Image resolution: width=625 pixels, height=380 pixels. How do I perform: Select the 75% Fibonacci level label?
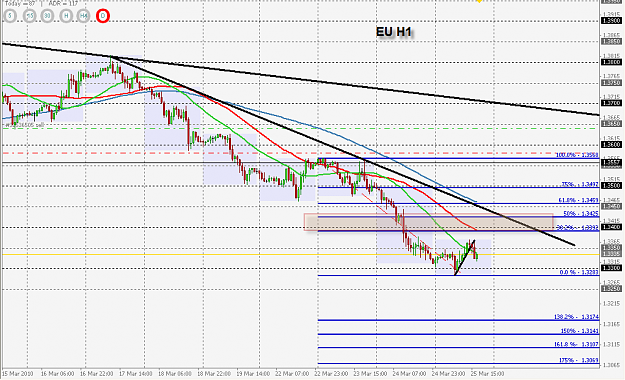point(580,184)
